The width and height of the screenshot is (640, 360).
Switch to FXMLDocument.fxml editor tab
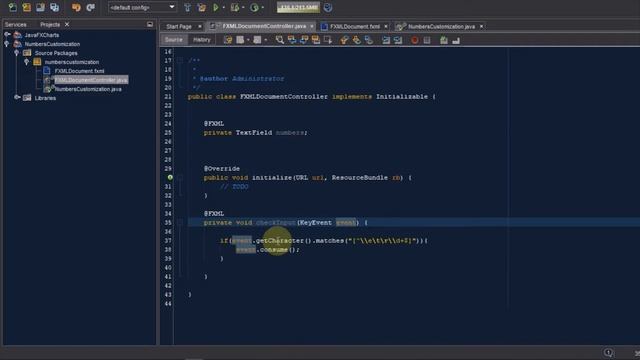(x=355, y=27)
